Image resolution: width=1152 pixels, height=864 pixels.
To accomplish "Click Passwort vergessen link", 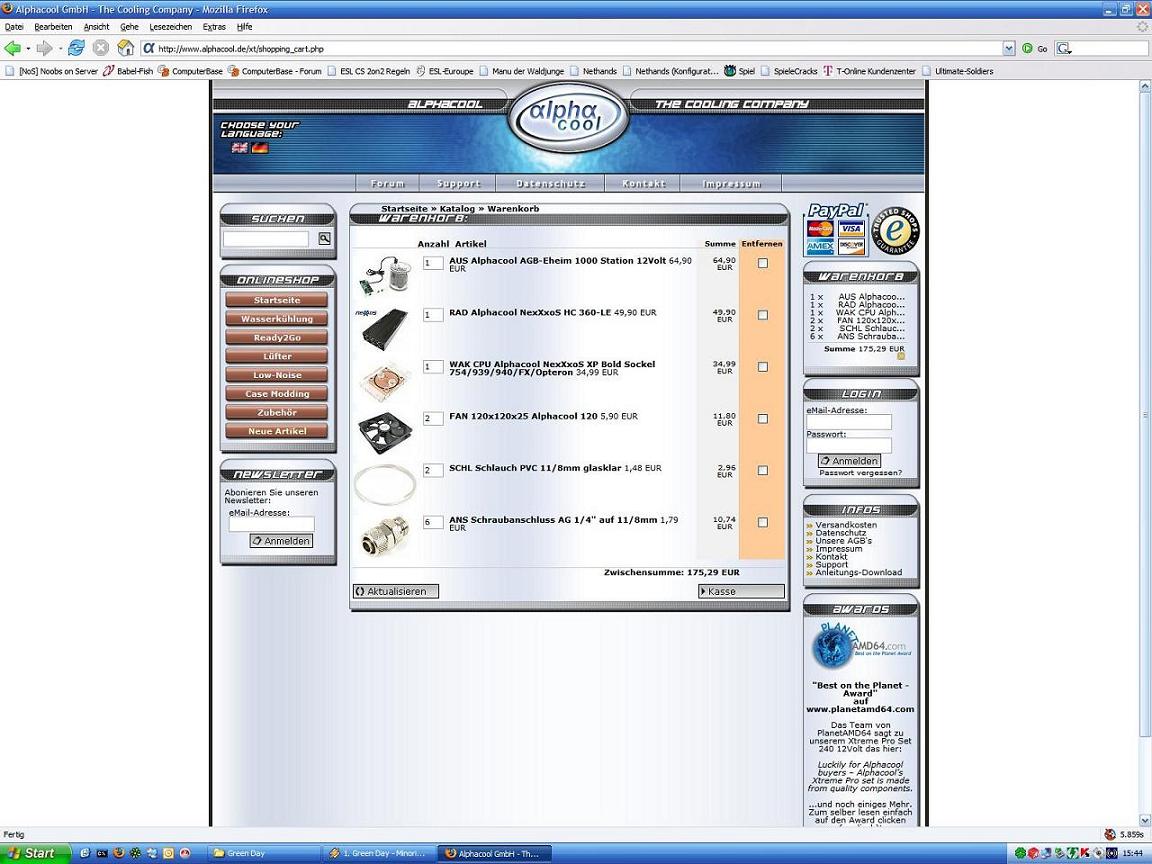I will [x=860, y=473].
